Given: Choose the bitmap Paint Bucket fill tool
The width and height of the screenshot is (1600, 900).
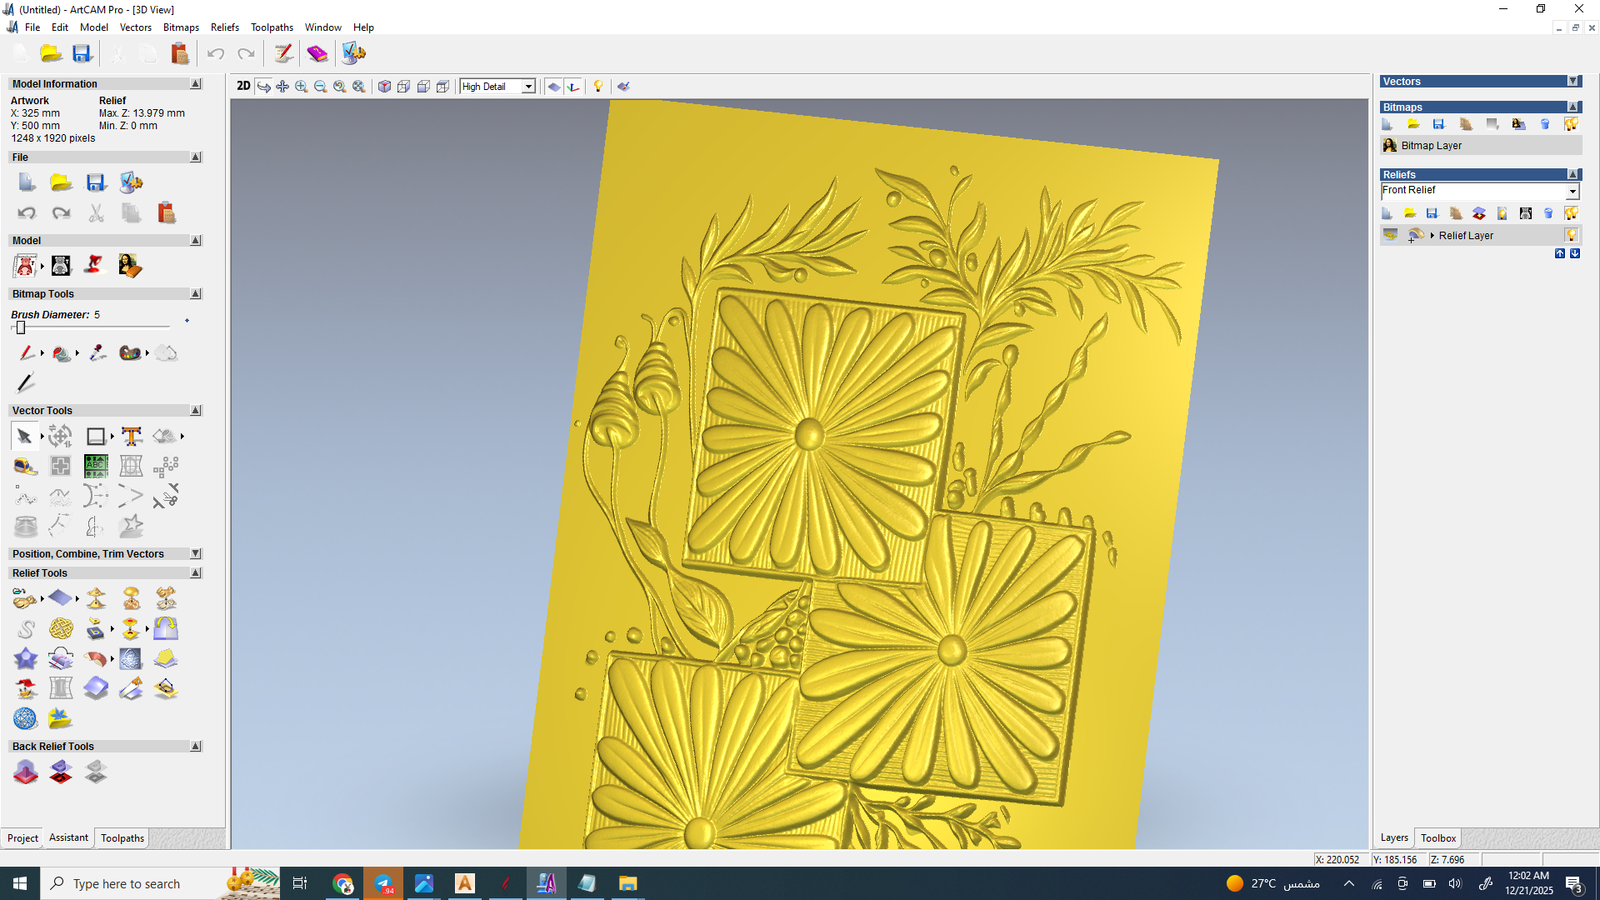Looking at the screenshot, I should tap(62, 353).
